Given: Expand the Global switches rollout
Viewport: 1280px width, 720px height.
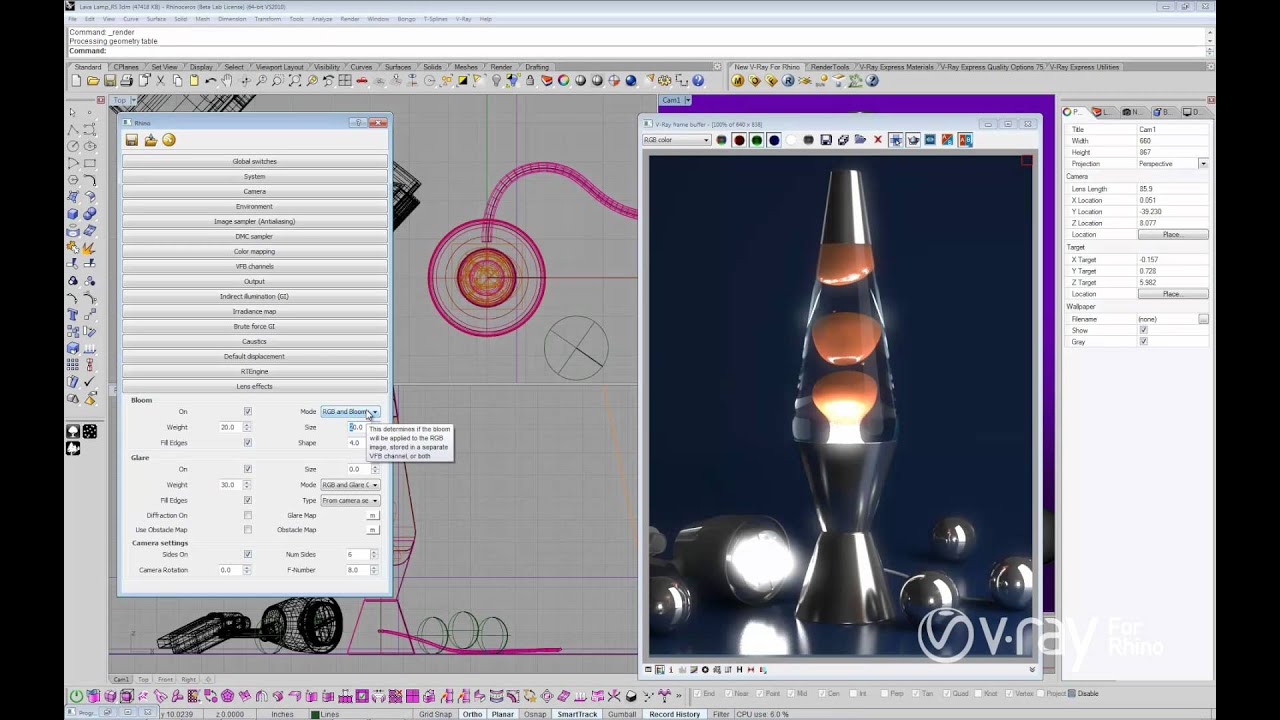Looking at the screenshot, I should pos(254,161).
